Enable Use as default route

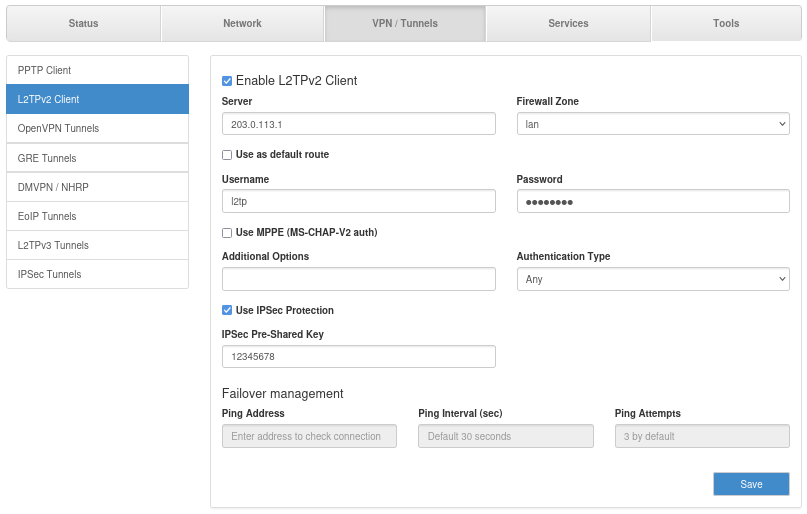[x=227, y=155]
